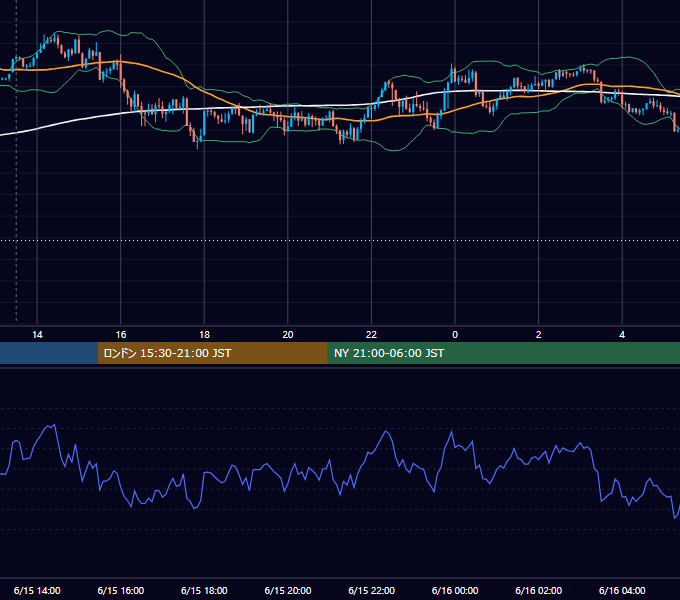Click the white dotted horizontal price line
Screen dimensions: 680x600
[340, 240]
